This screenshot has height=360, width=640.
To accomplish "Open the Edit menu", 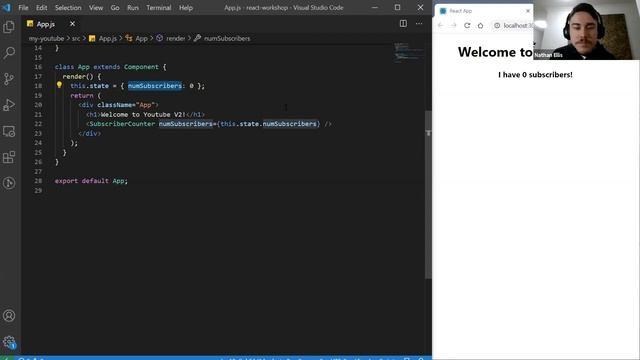I will [41, 7].
